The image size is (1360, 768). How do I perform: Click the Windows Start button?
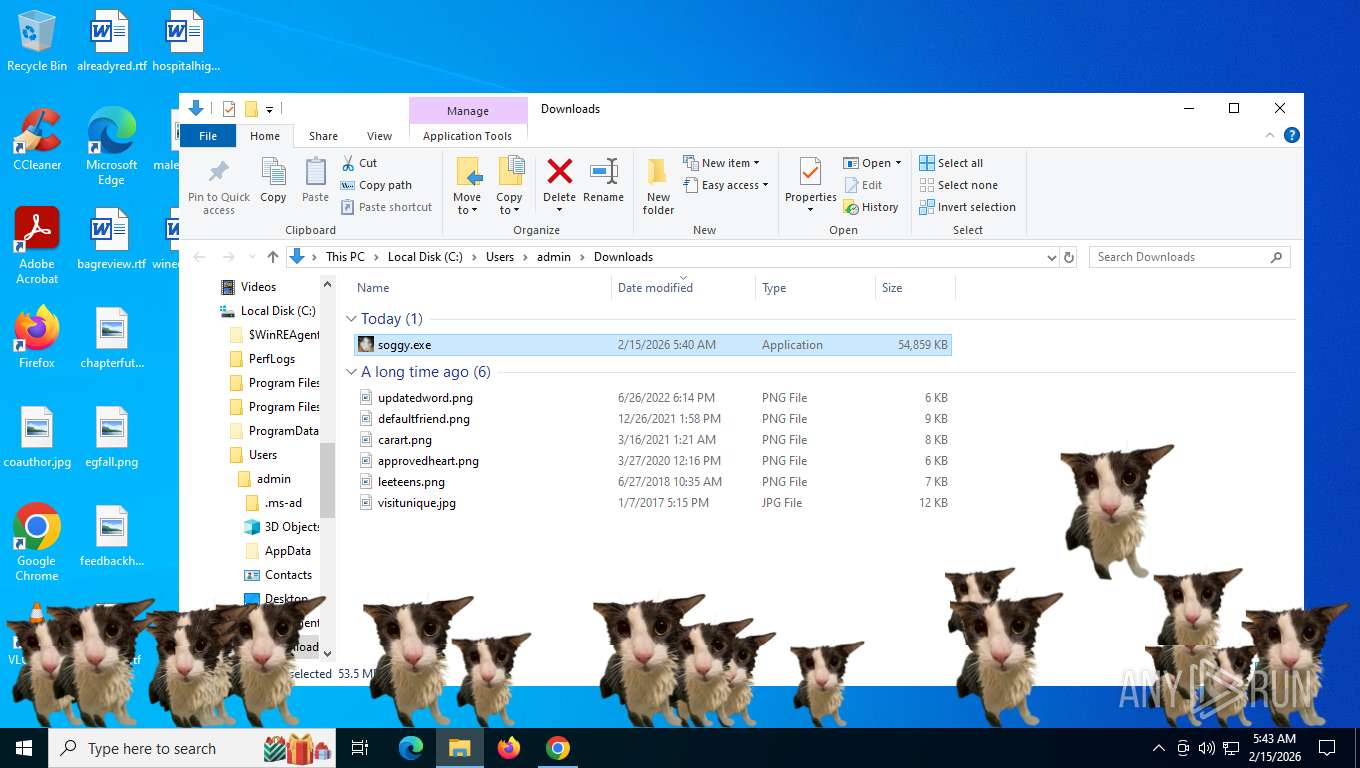[x=24, y=748]
